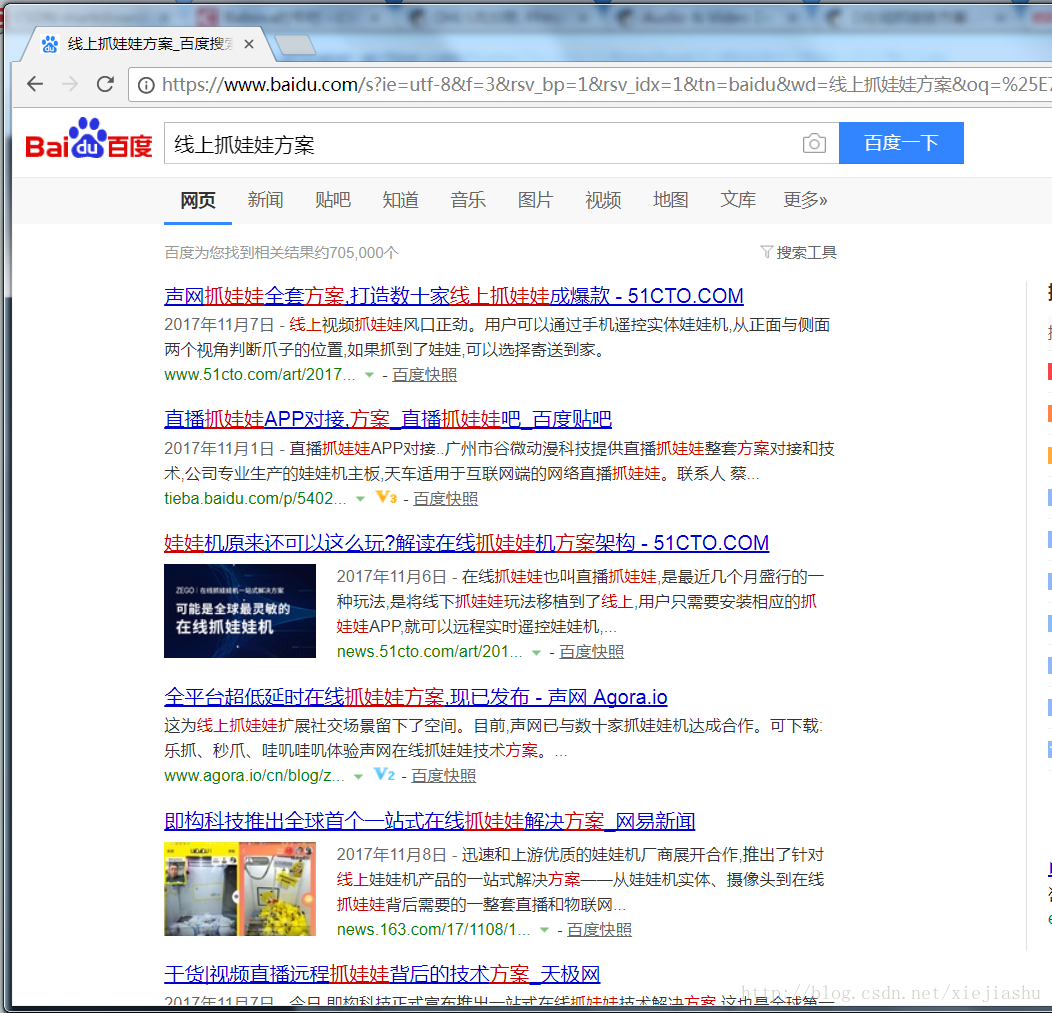Open a new browser tab
The width and height of the screenshot is (1052, 1013).
point(294,45)
